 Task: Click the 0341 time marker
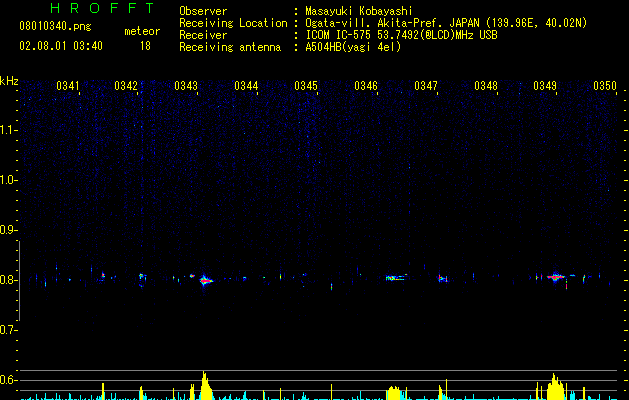[68, 86]
